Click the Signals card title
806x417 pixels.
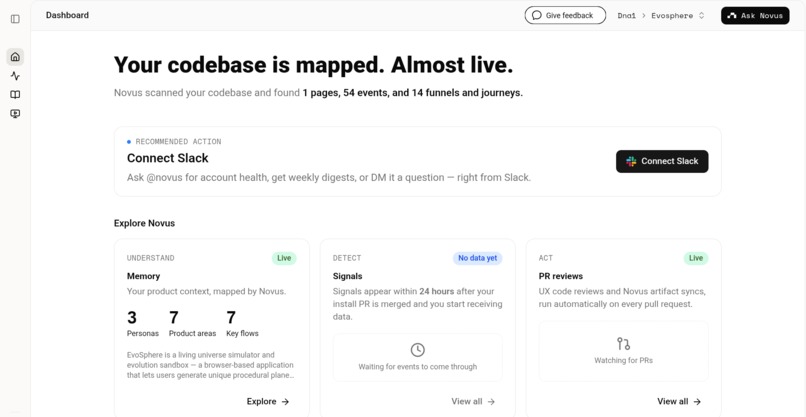[x=347, y=276]
